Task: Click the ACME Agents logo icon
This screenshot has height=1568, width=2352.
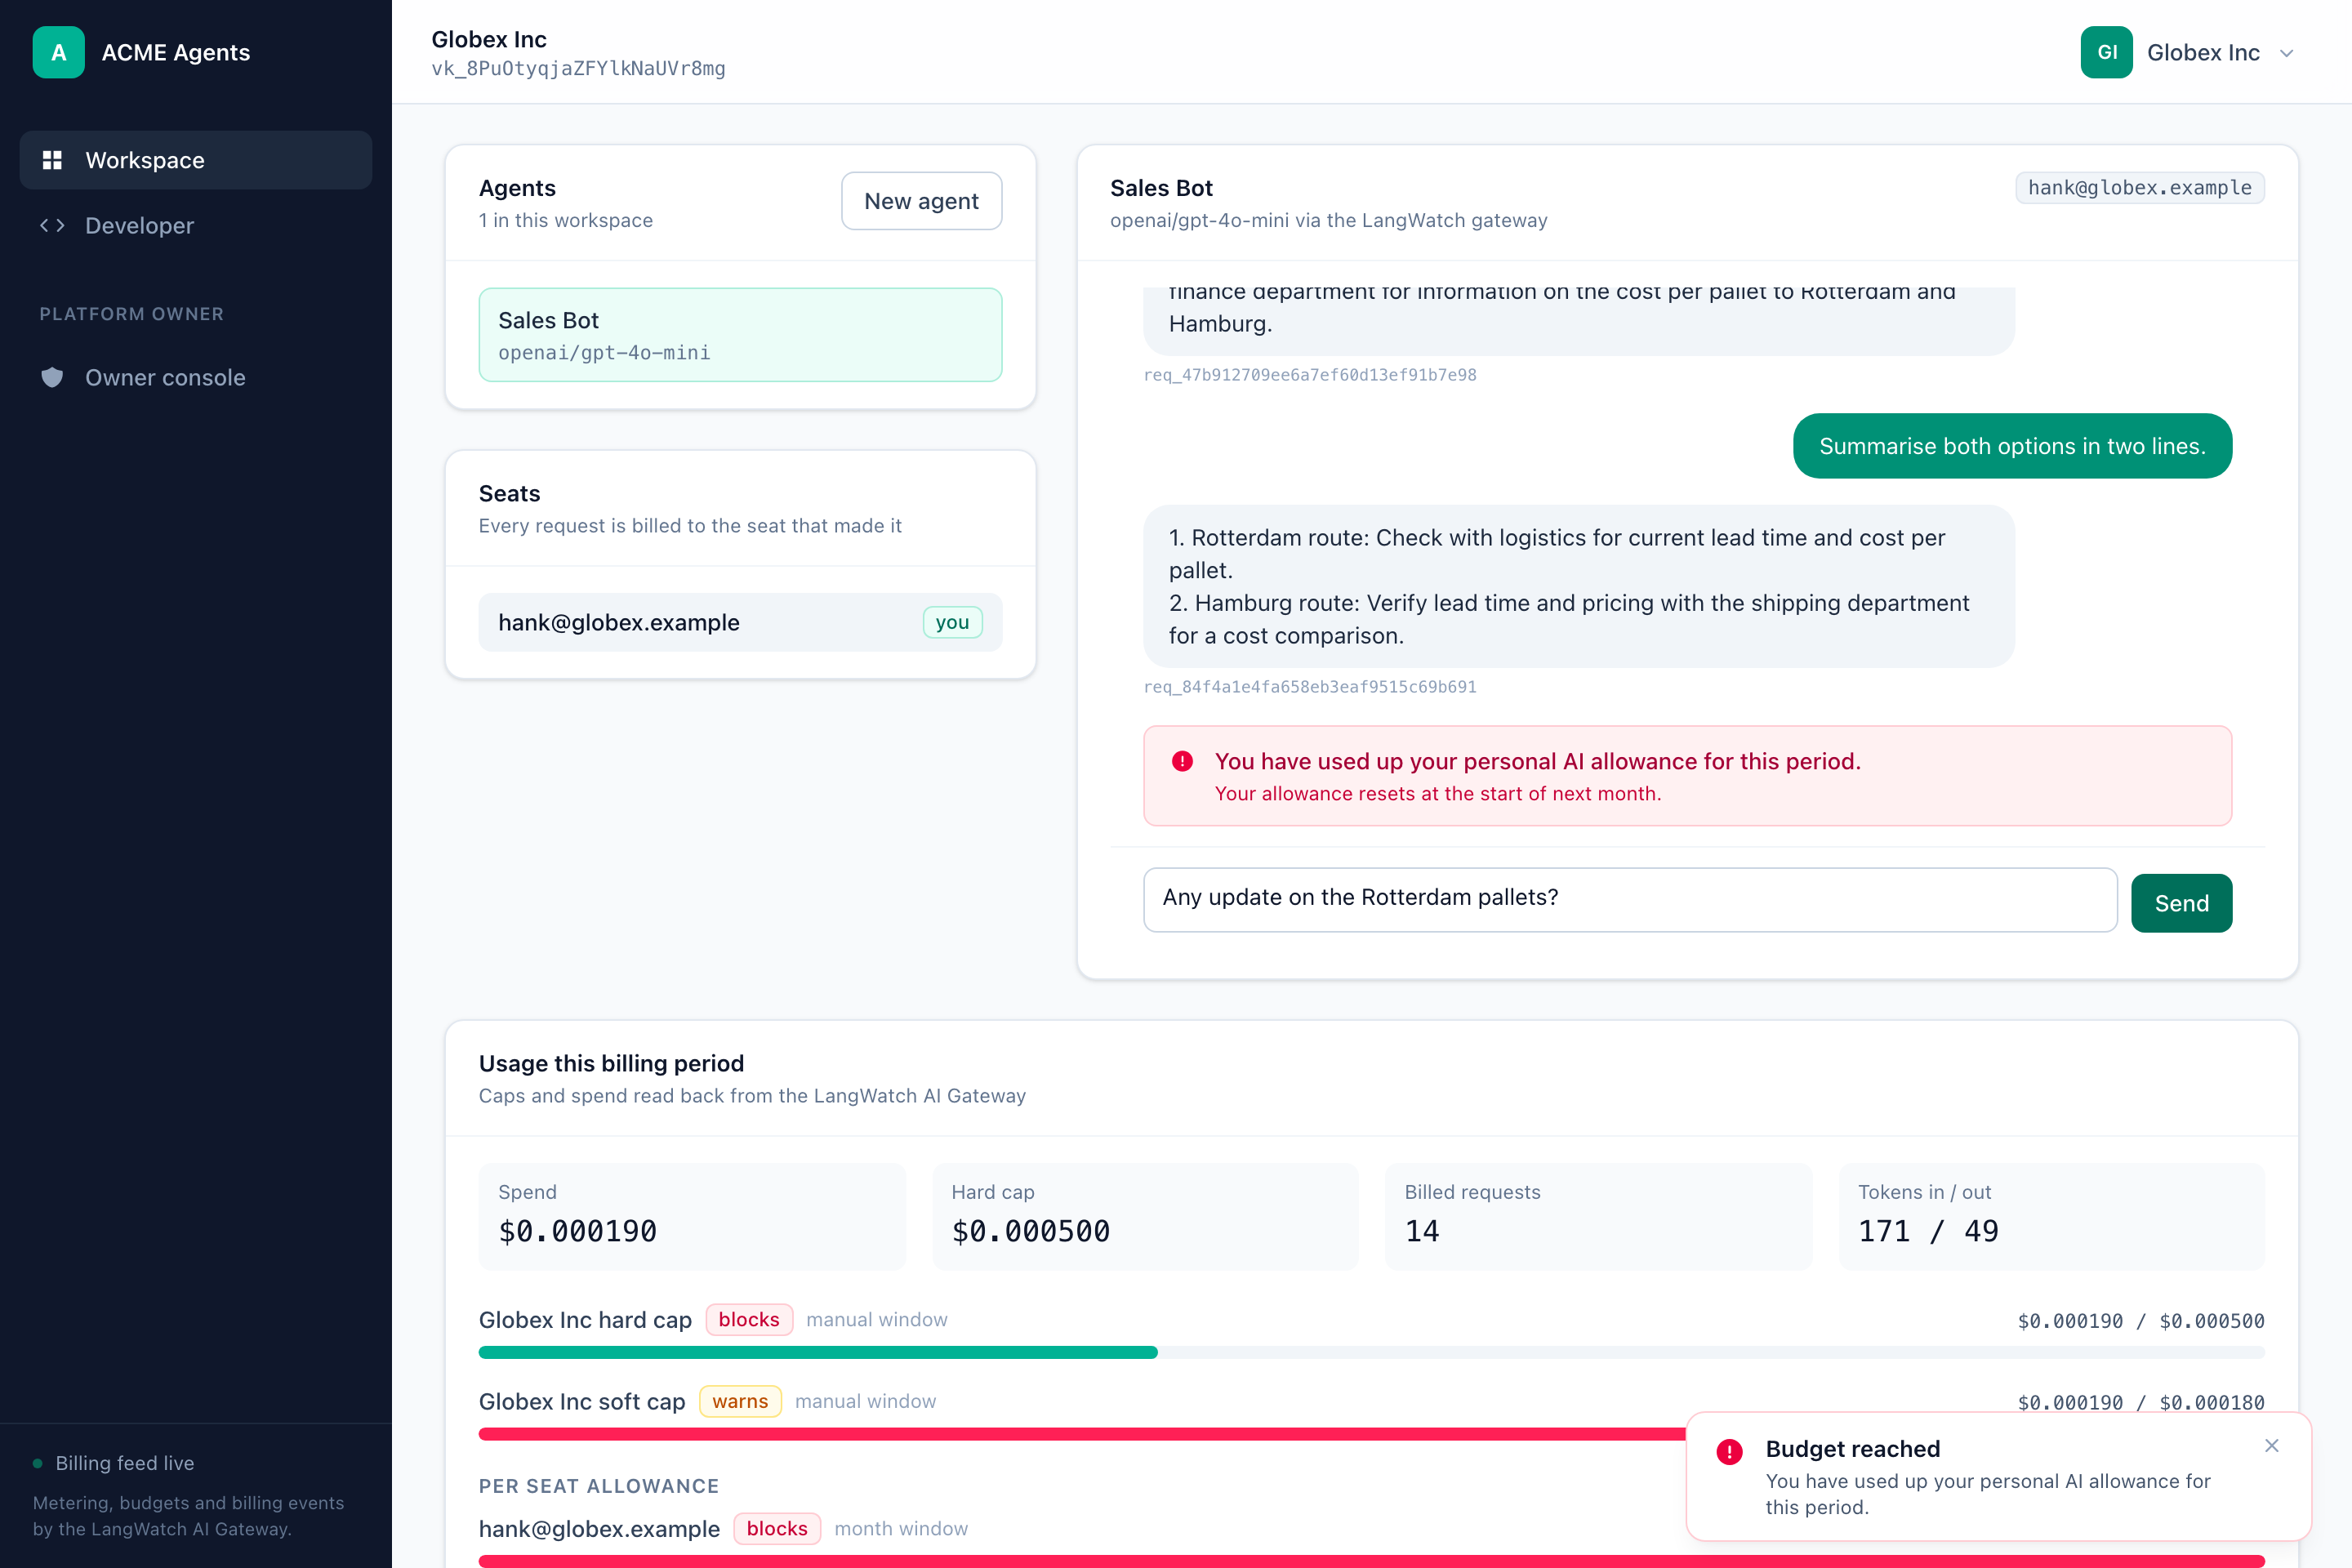Action: 58,52
